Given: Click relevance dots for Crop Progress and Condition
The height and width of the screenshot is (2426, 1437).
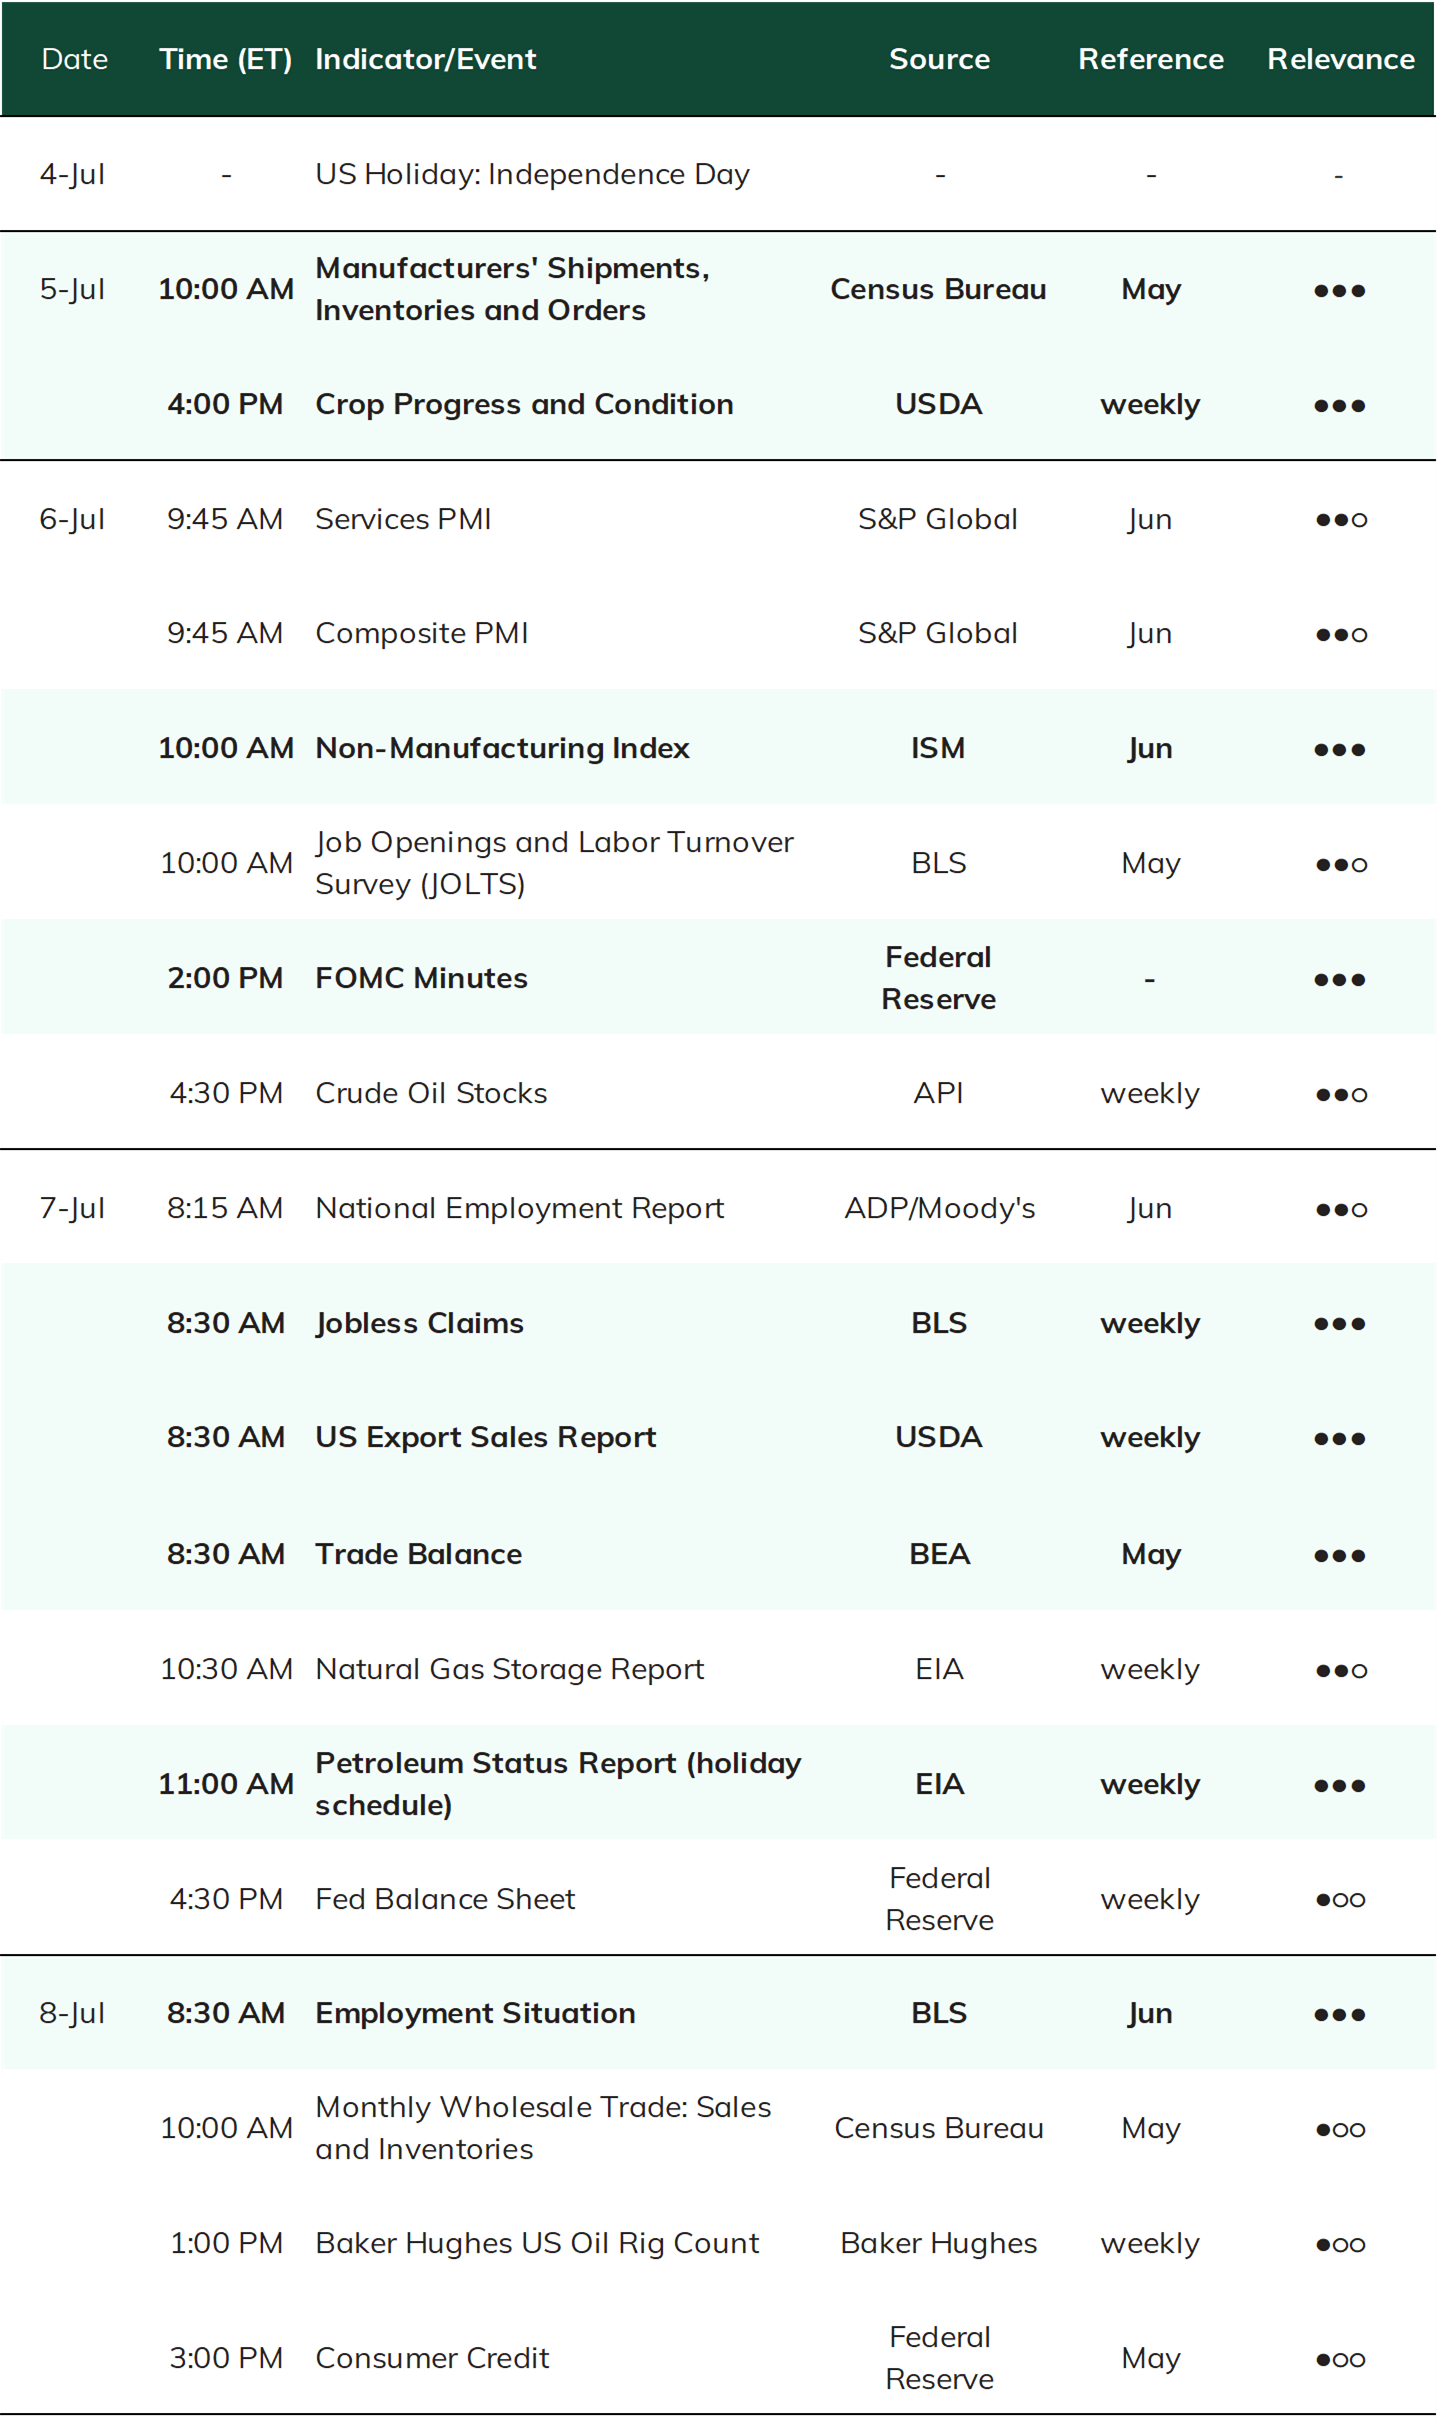Looking at the screenshot, I should [x=1339, y=405].
